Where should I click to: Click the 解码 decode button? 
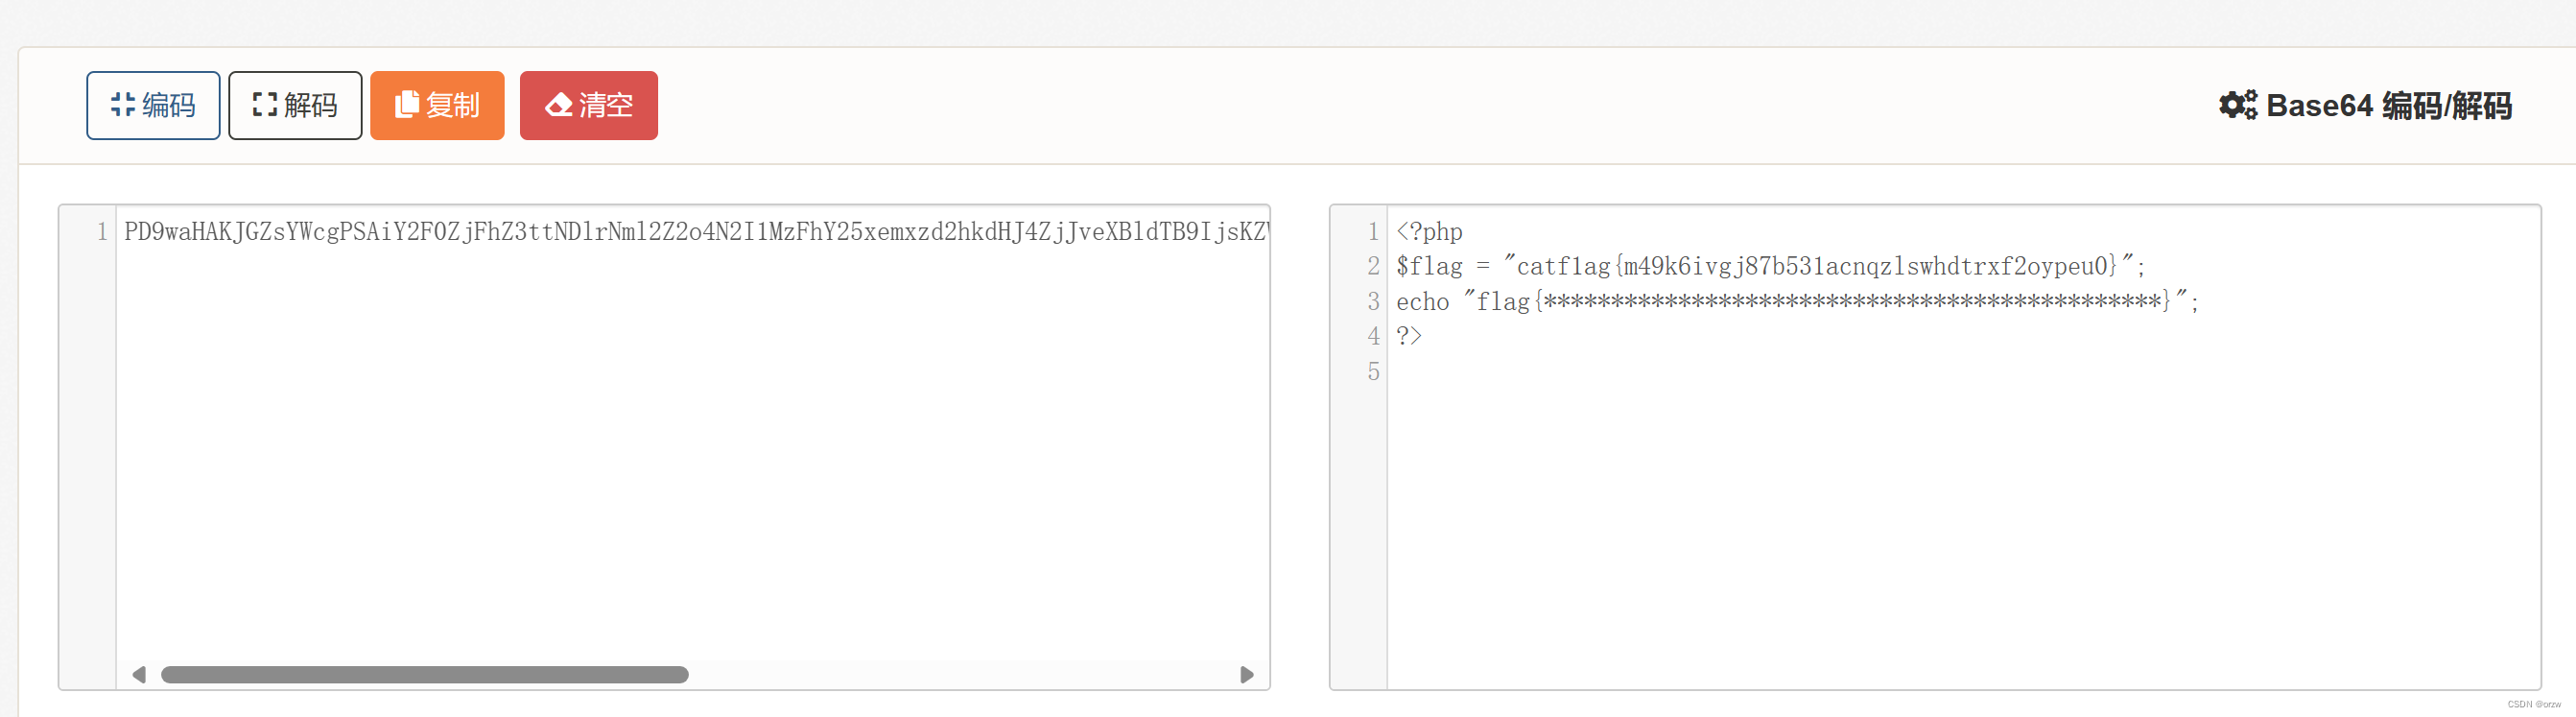pyautogui.click(x=295, y=105)
